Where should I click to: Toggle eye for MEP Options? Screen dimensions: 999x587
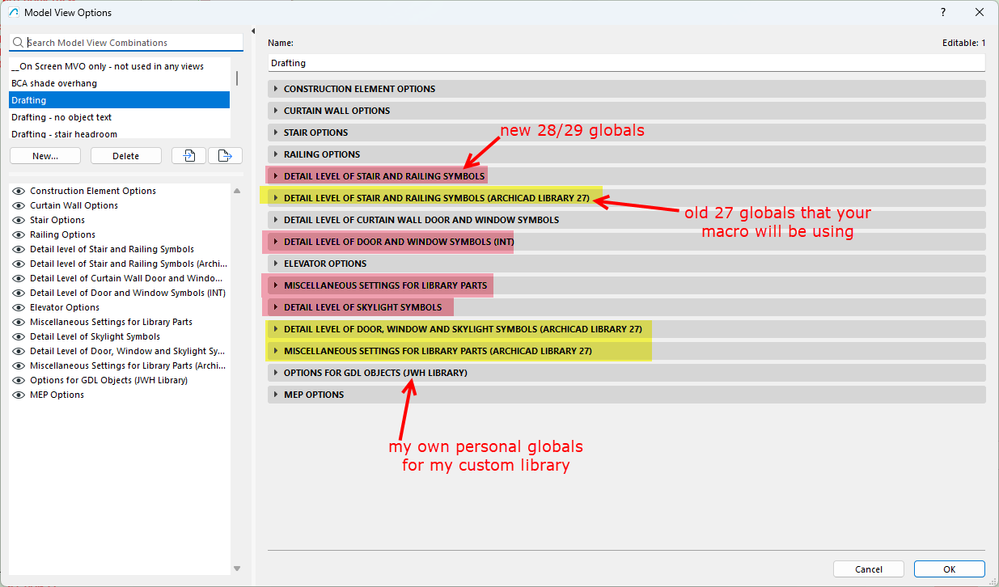18,395
